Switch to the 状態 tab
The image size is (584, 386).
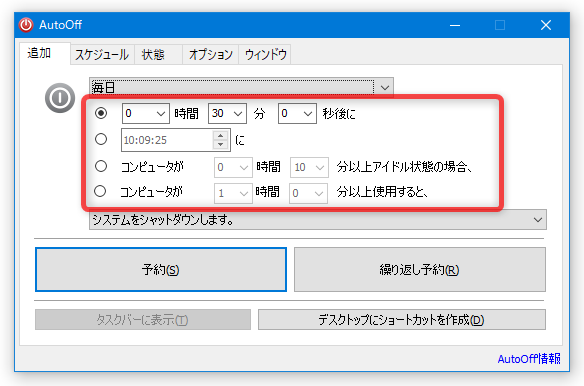coord(158,55)
